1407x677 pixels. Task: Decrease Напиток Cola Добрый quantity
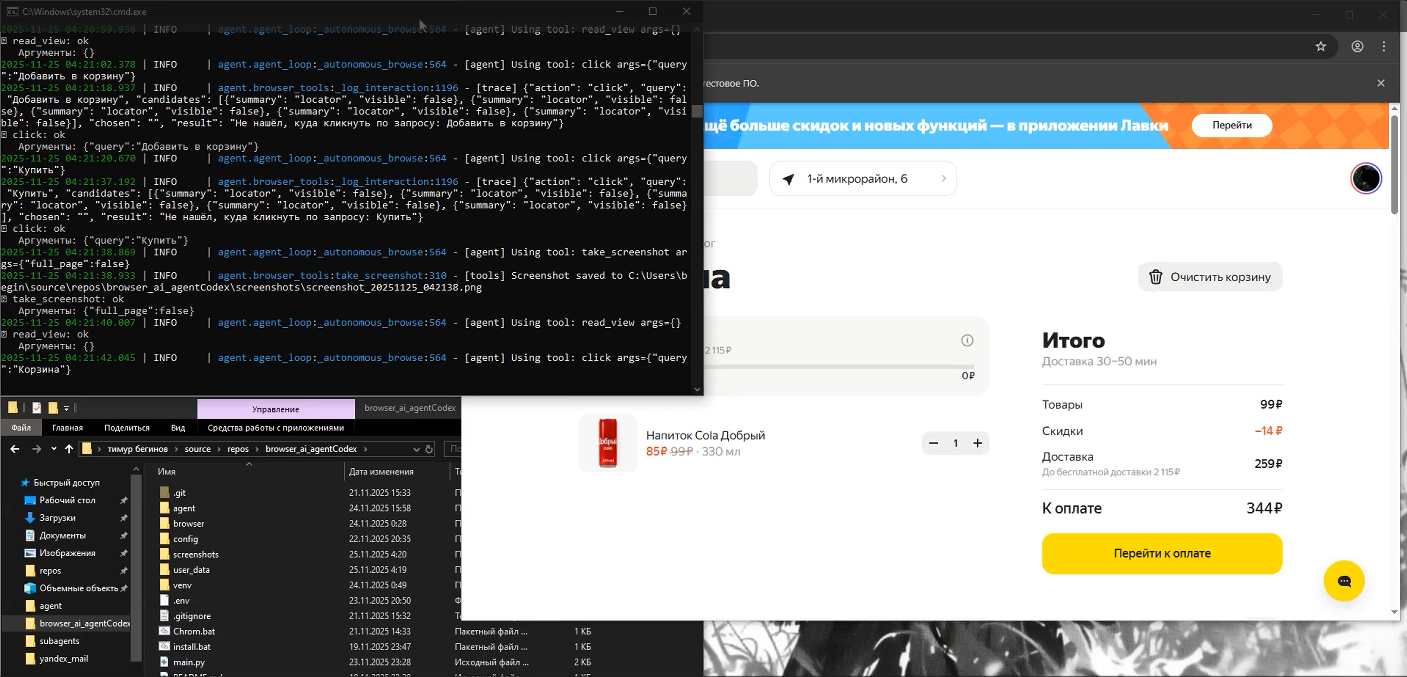934,443
